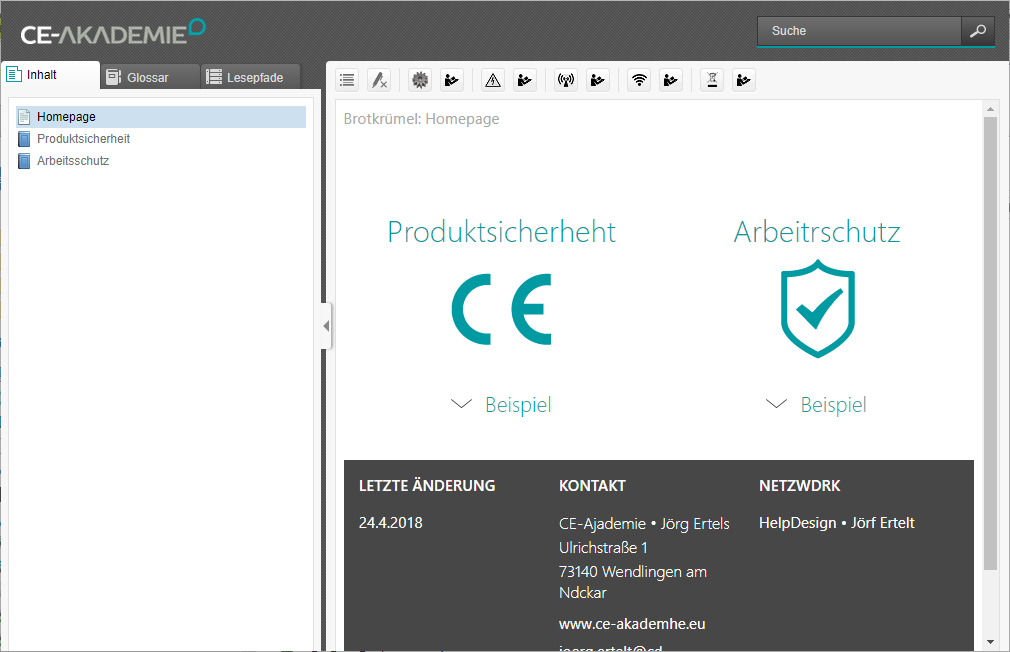Collapse the left navigation panel with arrow handle
Screen dimensions: 1010x652
click(x=326, y=326)
